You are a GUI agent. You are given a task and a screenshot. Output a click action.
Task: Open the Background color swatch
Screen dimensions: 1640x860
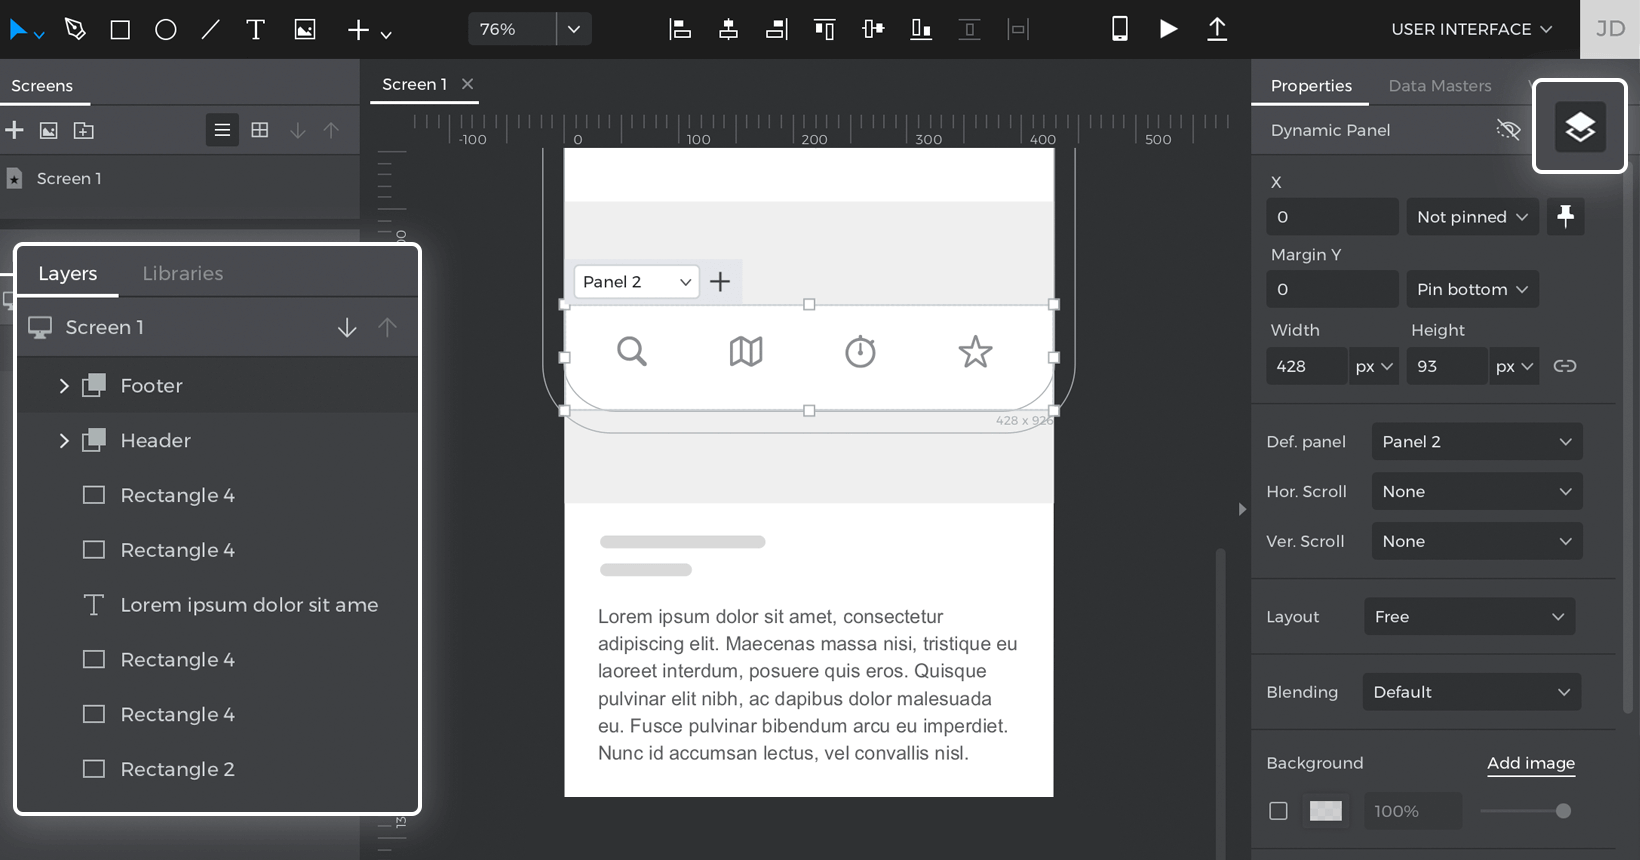[1326, 811]
